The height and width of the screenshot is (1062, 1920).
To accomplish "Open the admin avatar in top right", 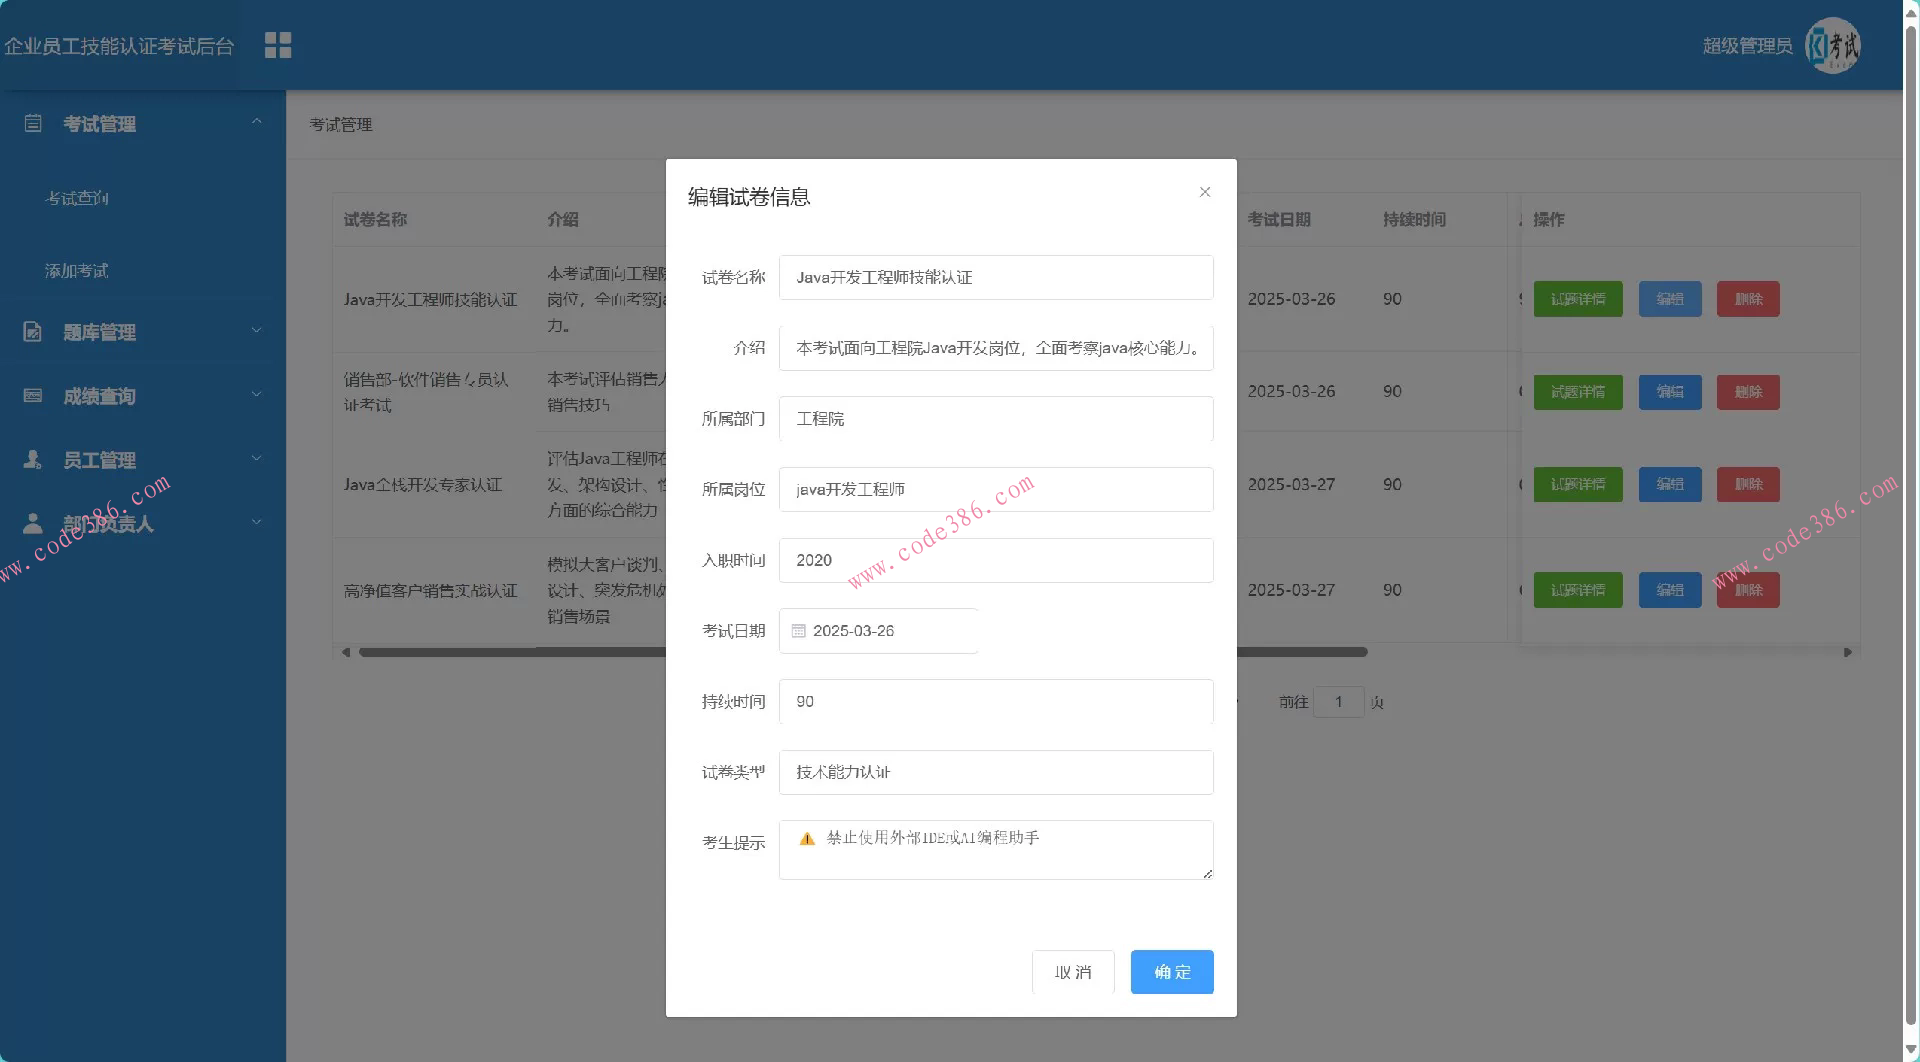I will (x=1832, y=45).
